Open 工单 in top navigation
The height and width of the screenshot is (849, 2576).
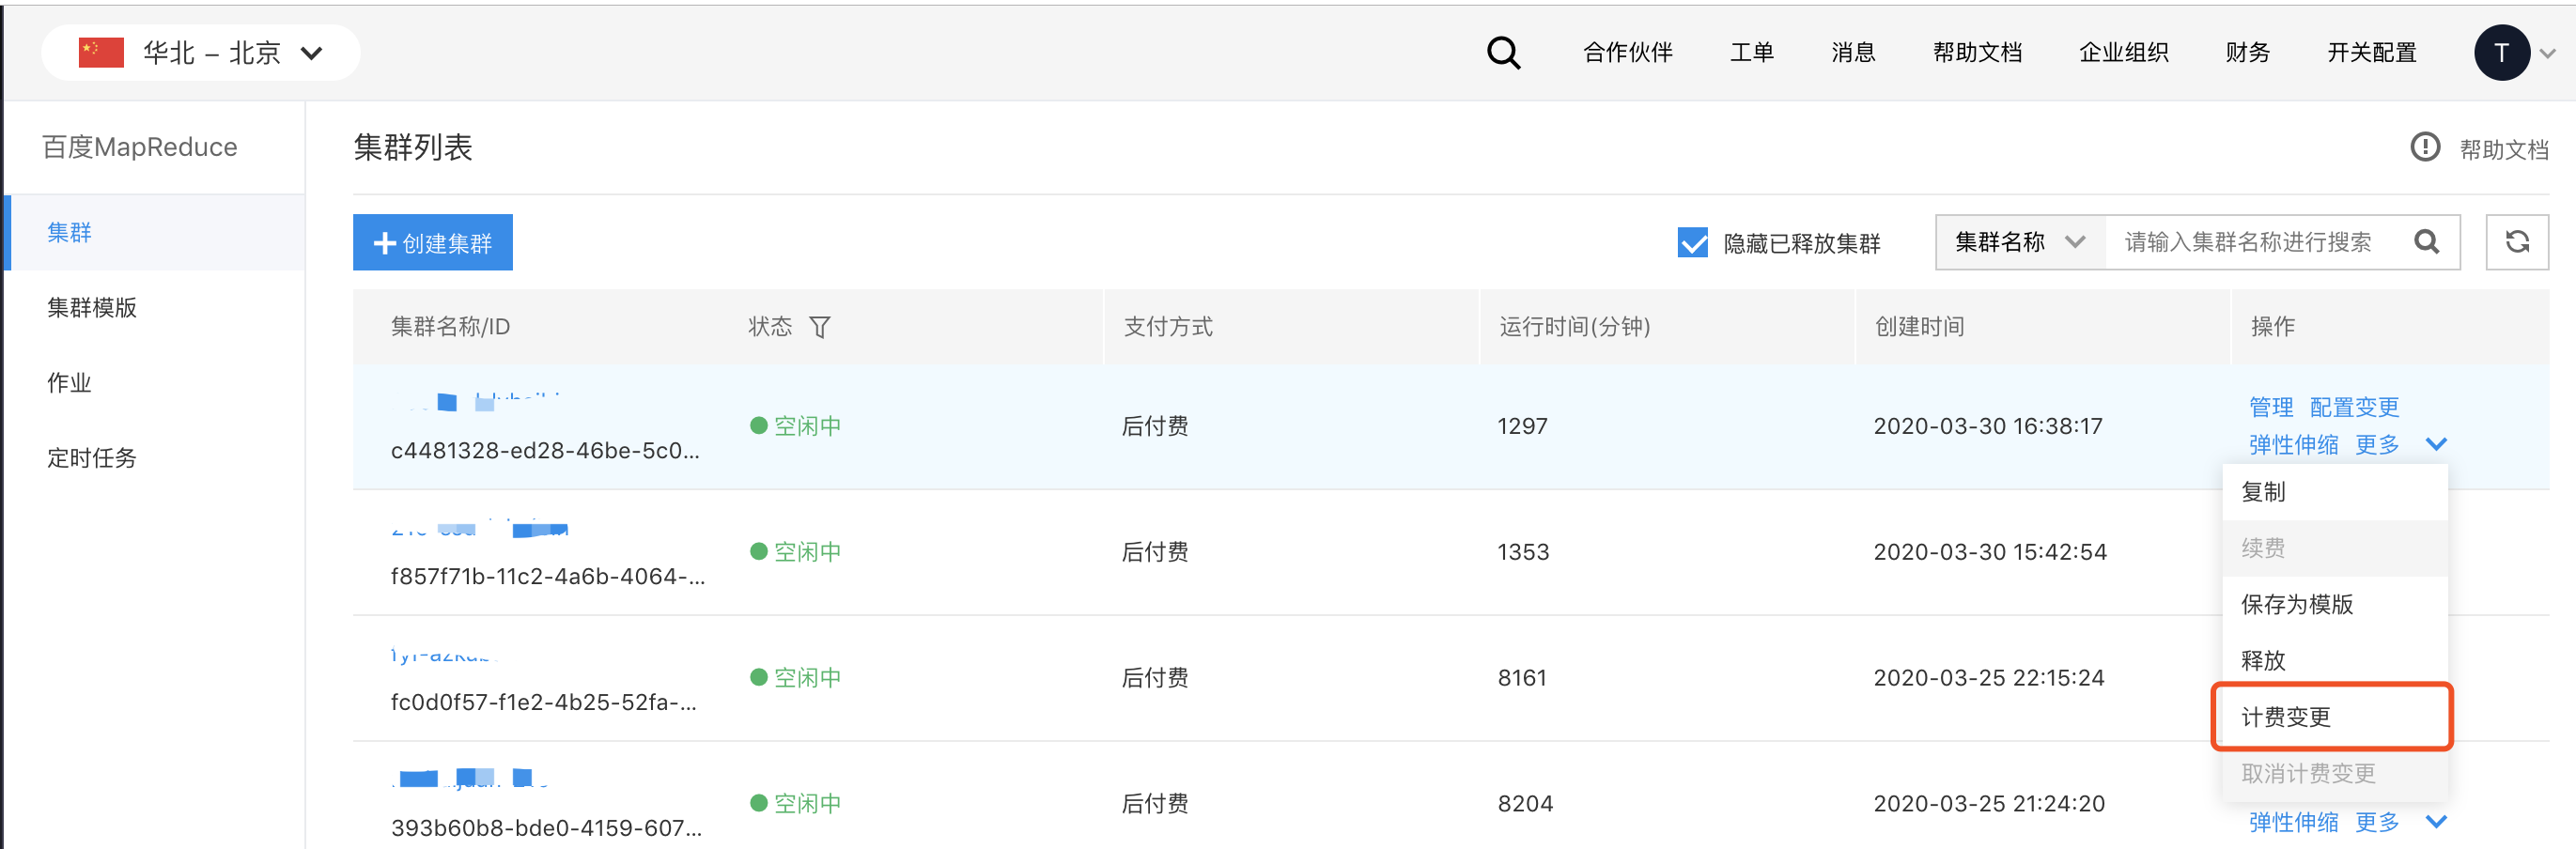pyautogui.click(x=1752, y=53)
